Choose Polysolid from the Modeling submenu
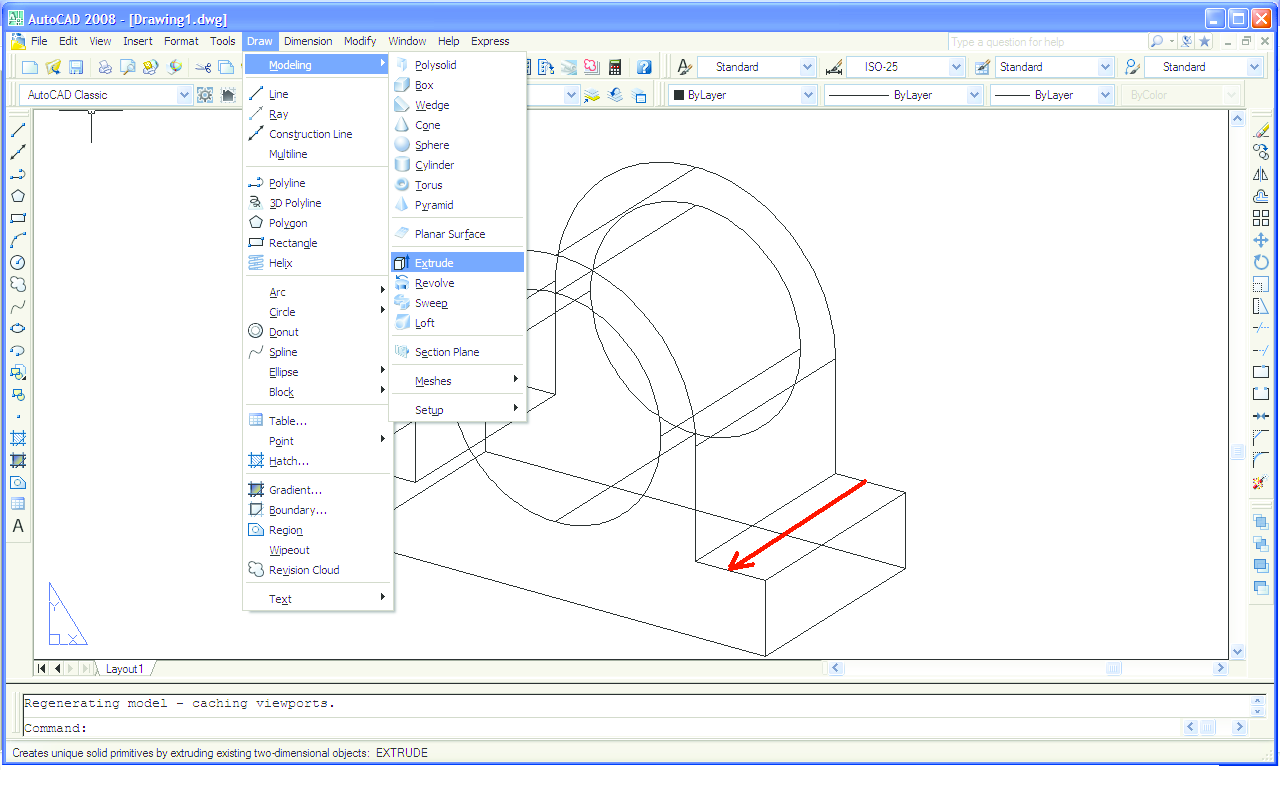 coord(457,65)
